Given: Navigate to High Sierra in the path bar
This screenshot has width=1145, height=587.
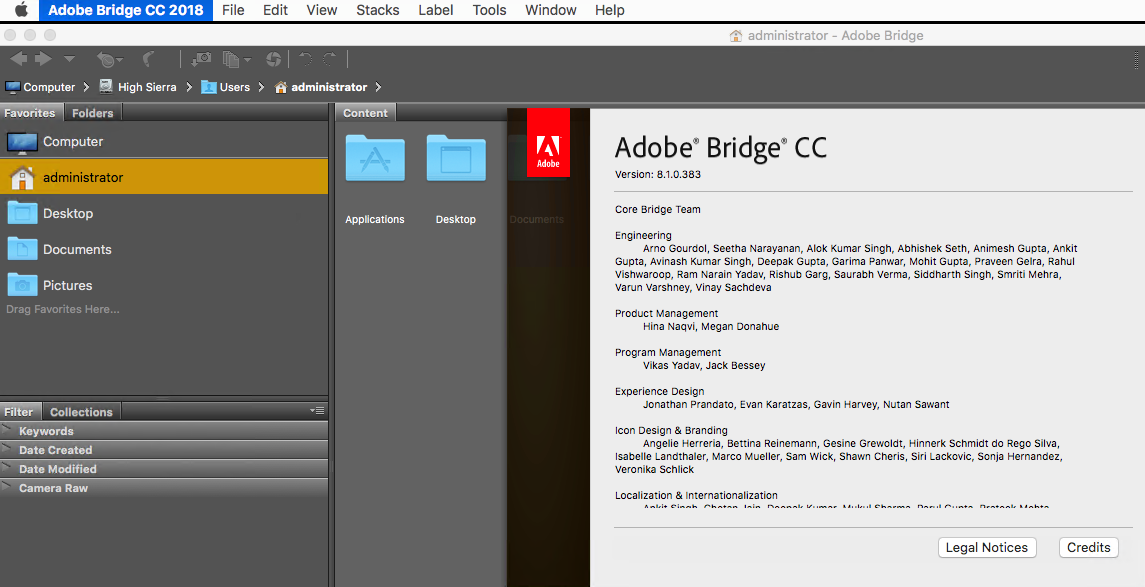Looking at the screenshot, I should click(138, 87).
